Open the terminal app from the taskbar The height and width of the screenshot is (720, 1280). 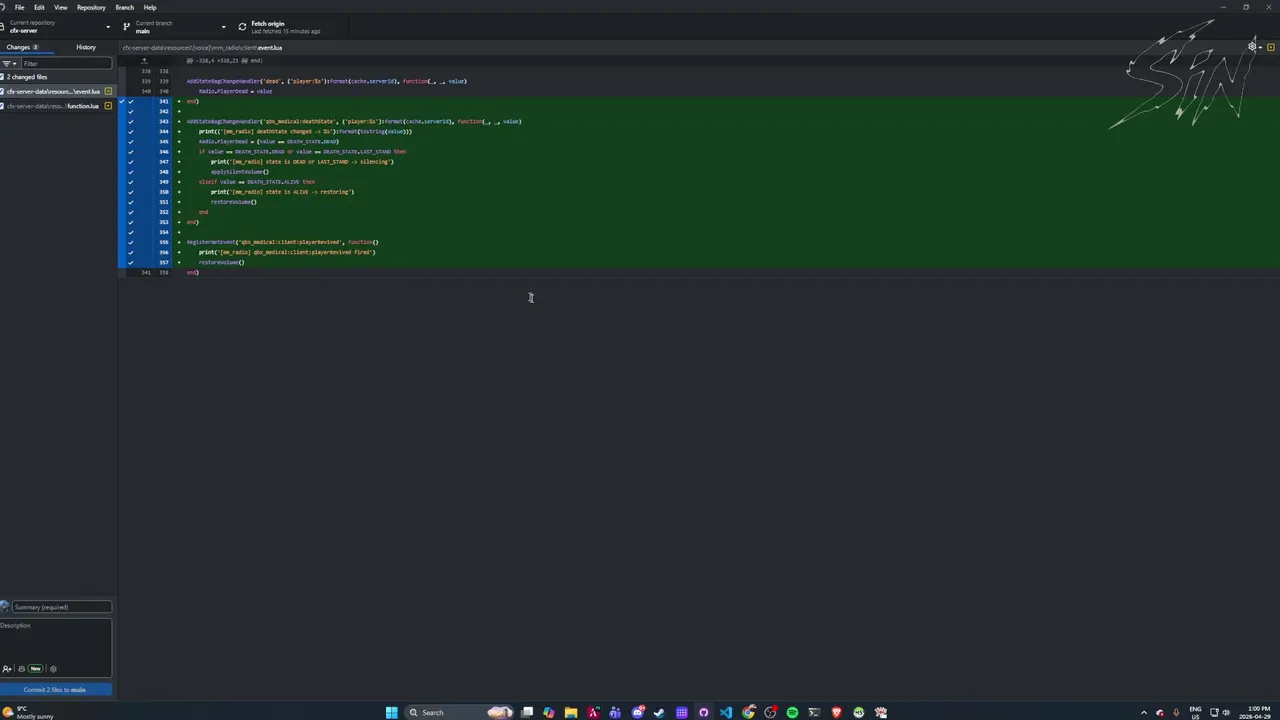814,712
